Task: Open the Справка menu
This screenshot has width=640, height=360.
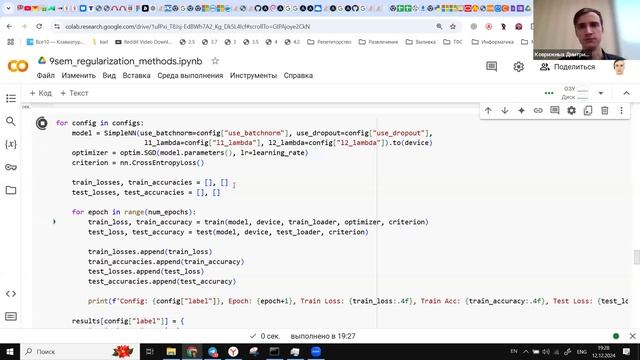Action: (x=298, y=76)
